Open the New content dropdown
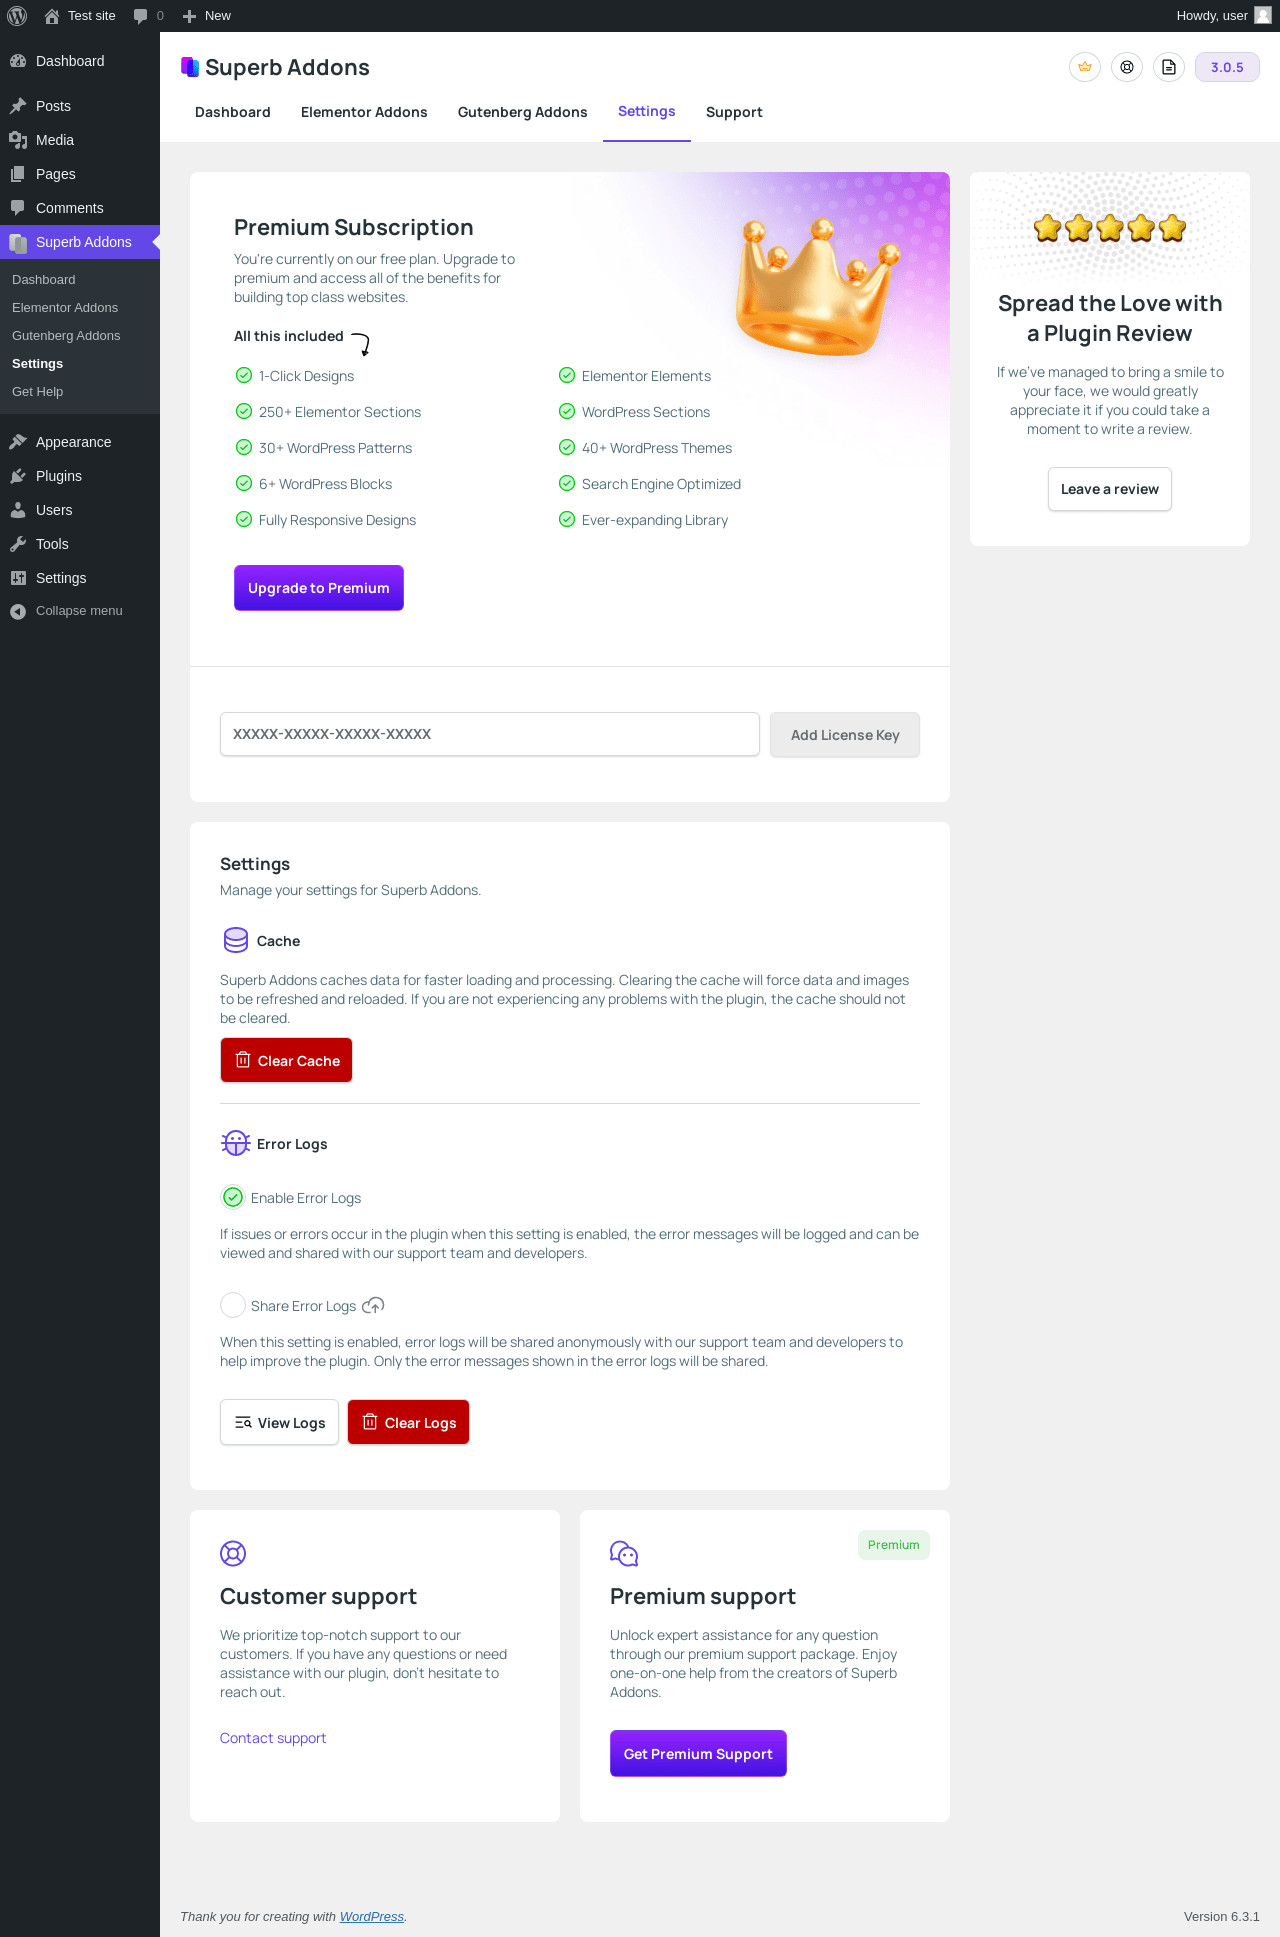This screenshot has height=1937, width=1280. [x=207, y=16]
